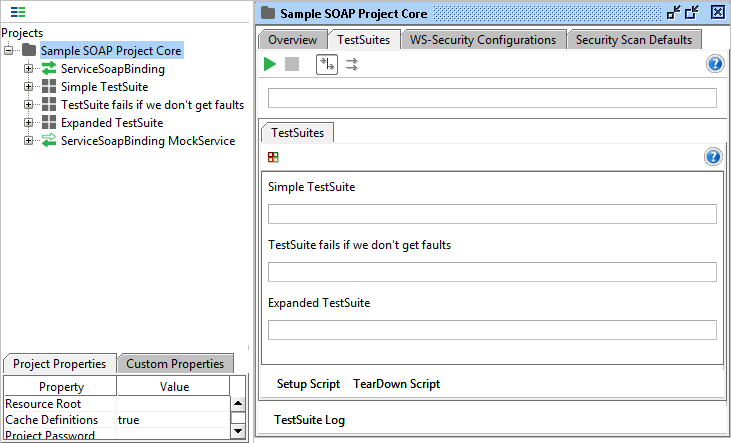Viewport: 731px width, 443px height.
Task: Expand the Simple TestSuite tree node
Action: (x=29, y=87)
